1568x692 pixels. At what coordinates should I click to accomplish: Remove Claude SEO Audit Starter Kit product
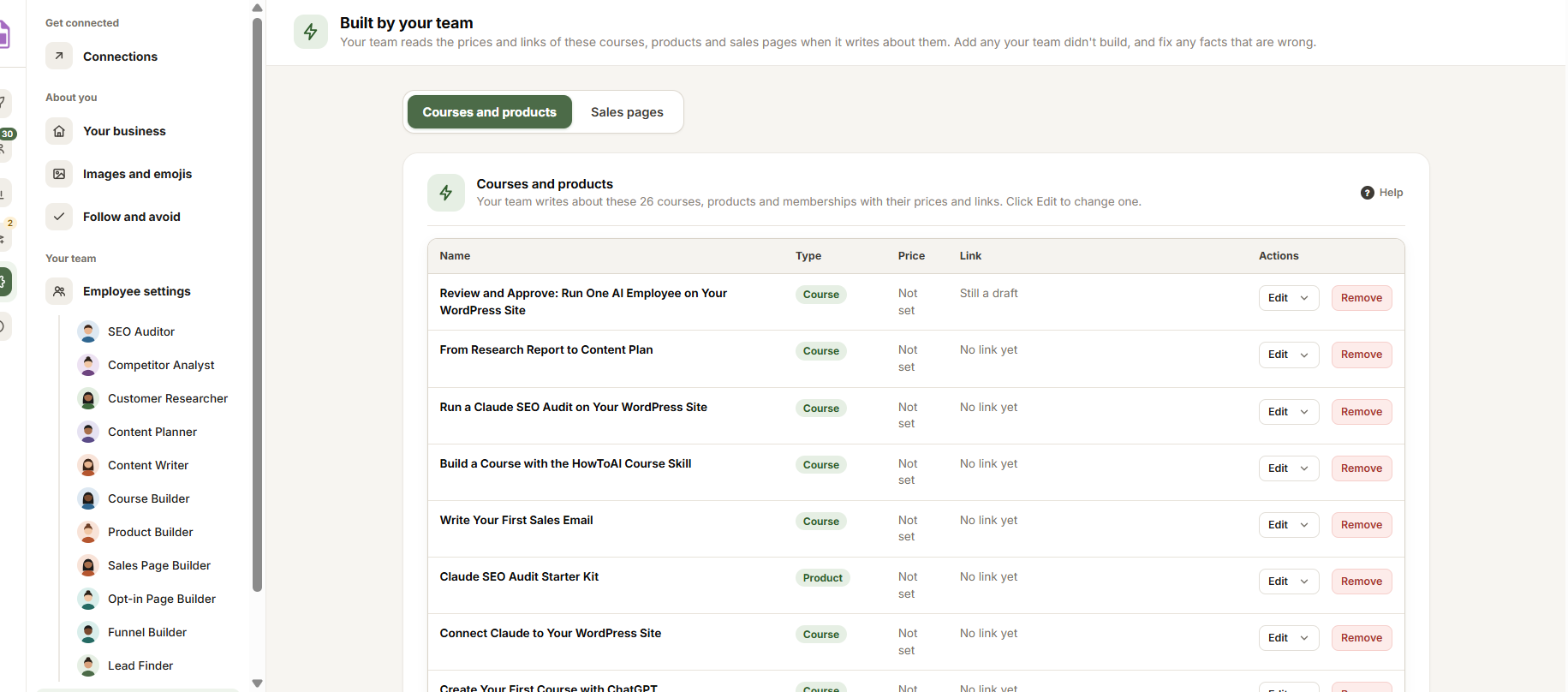click(x=1361, y=581)
